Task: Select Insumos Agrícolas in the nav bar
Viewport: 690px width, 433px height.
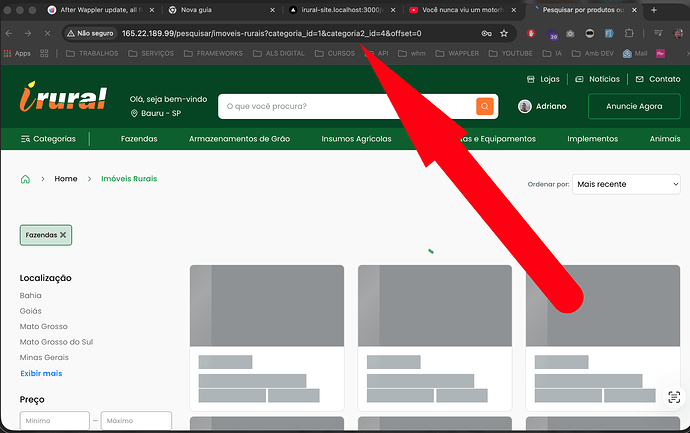Action: pos(356,139)
